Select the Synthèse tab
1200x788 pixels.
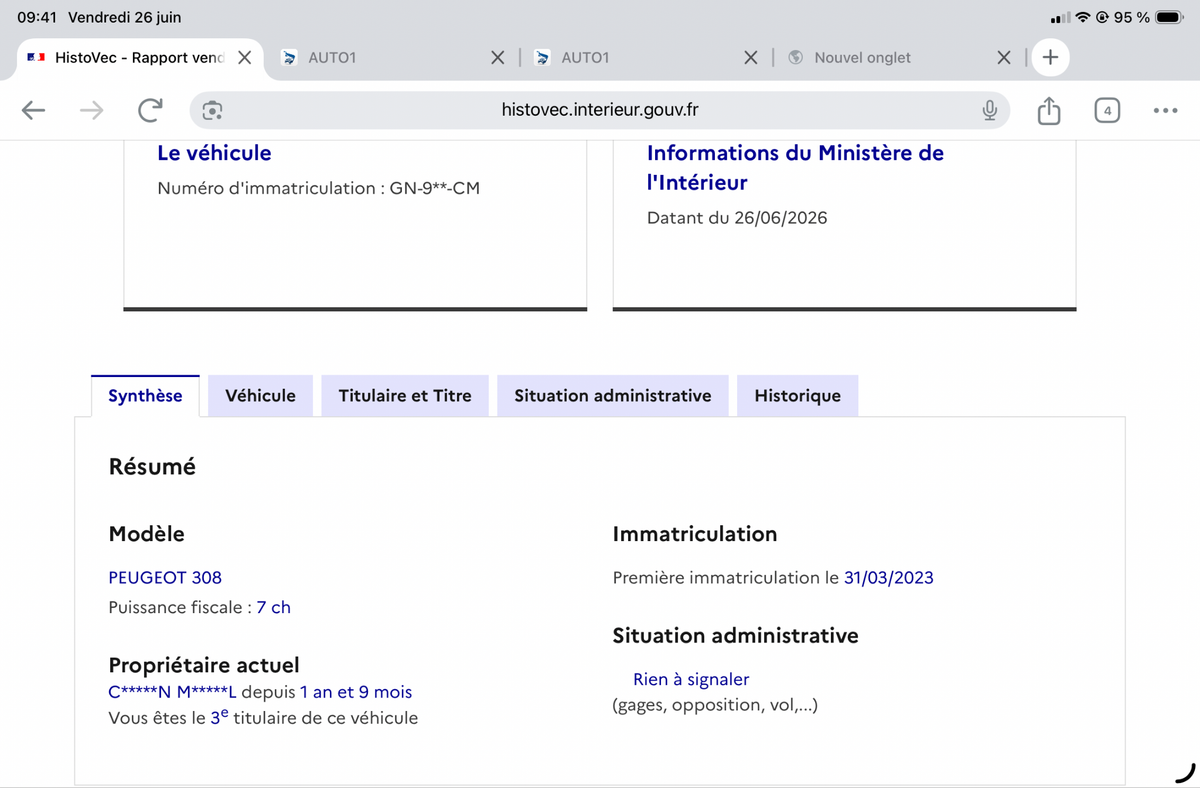point(145,396)
